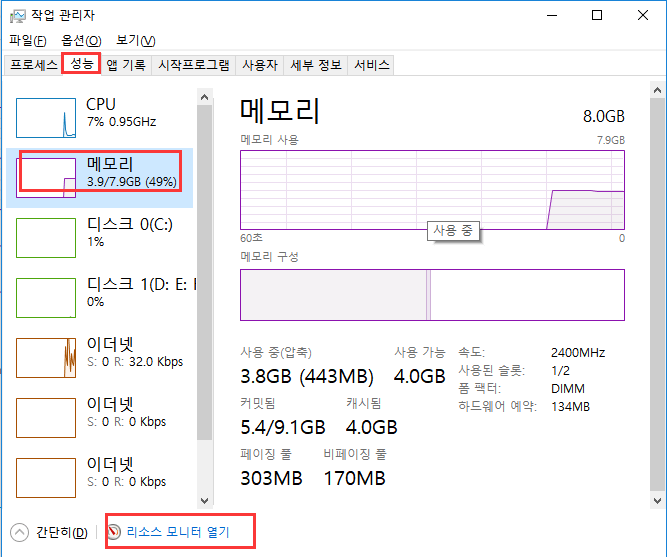Click the sidebar scroll up arrow

[205, 97]
